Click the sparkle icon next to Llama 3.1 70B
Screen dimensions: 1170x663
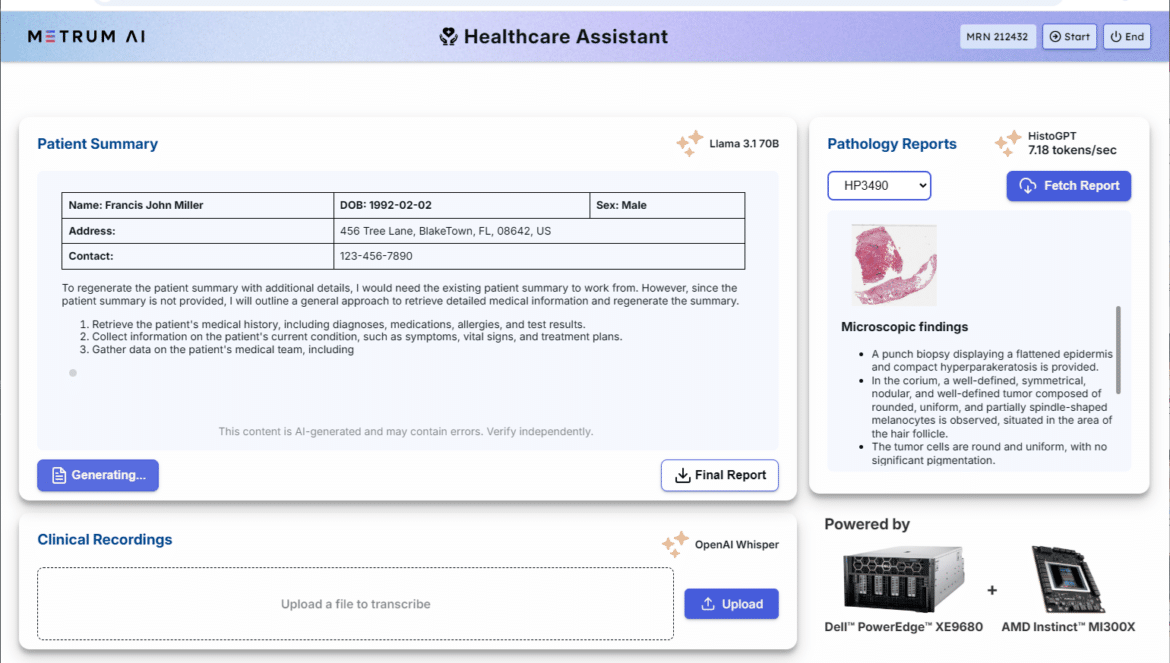(x=689, y=143)
